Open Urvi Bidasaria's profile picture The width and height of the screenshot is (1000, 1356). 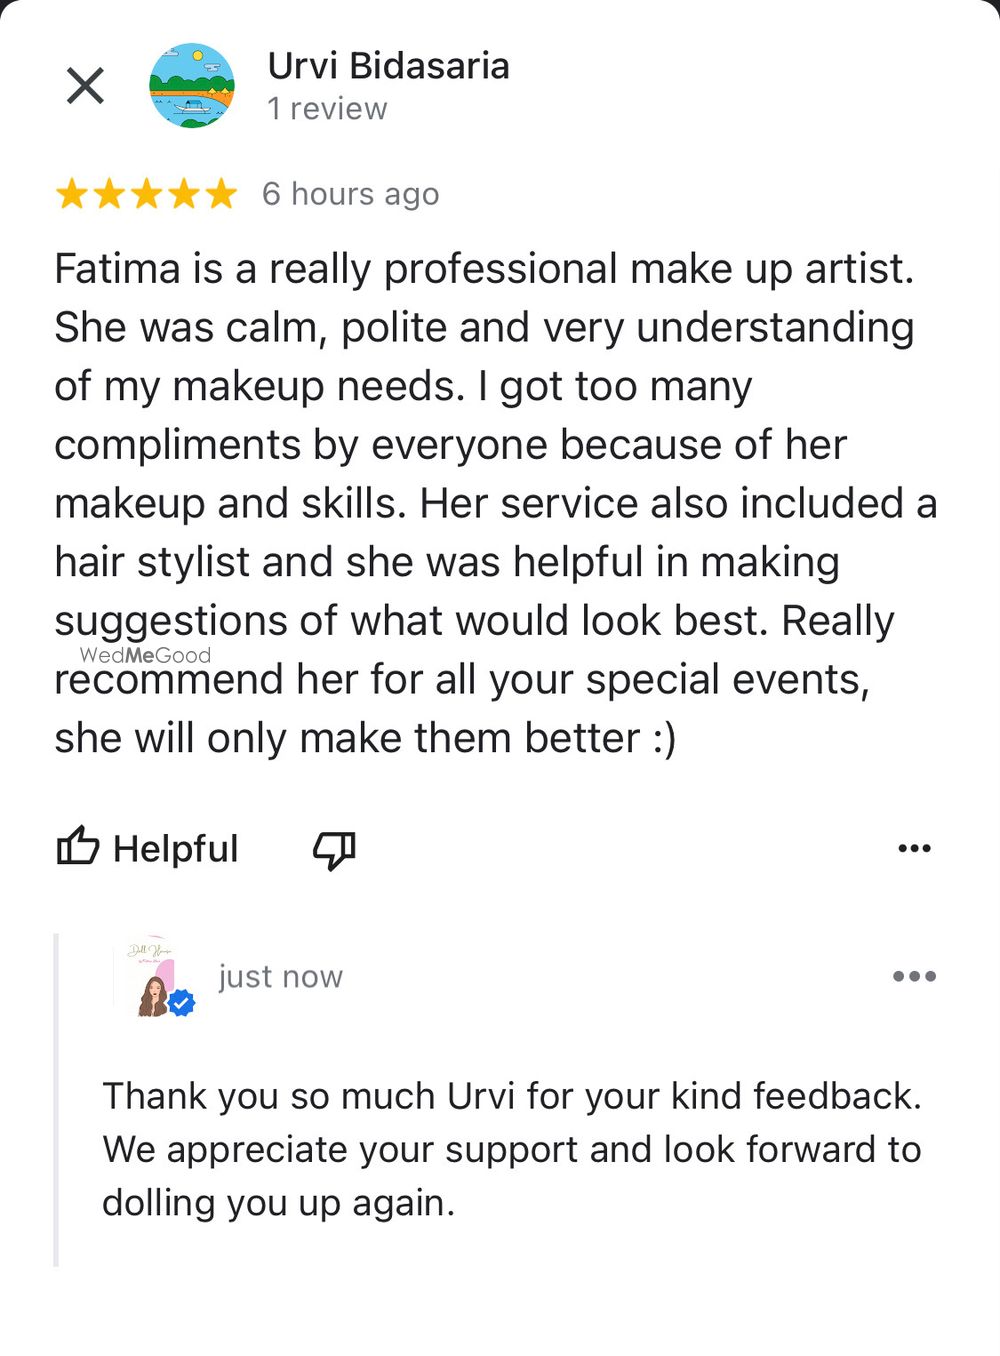tap(191, 86)
